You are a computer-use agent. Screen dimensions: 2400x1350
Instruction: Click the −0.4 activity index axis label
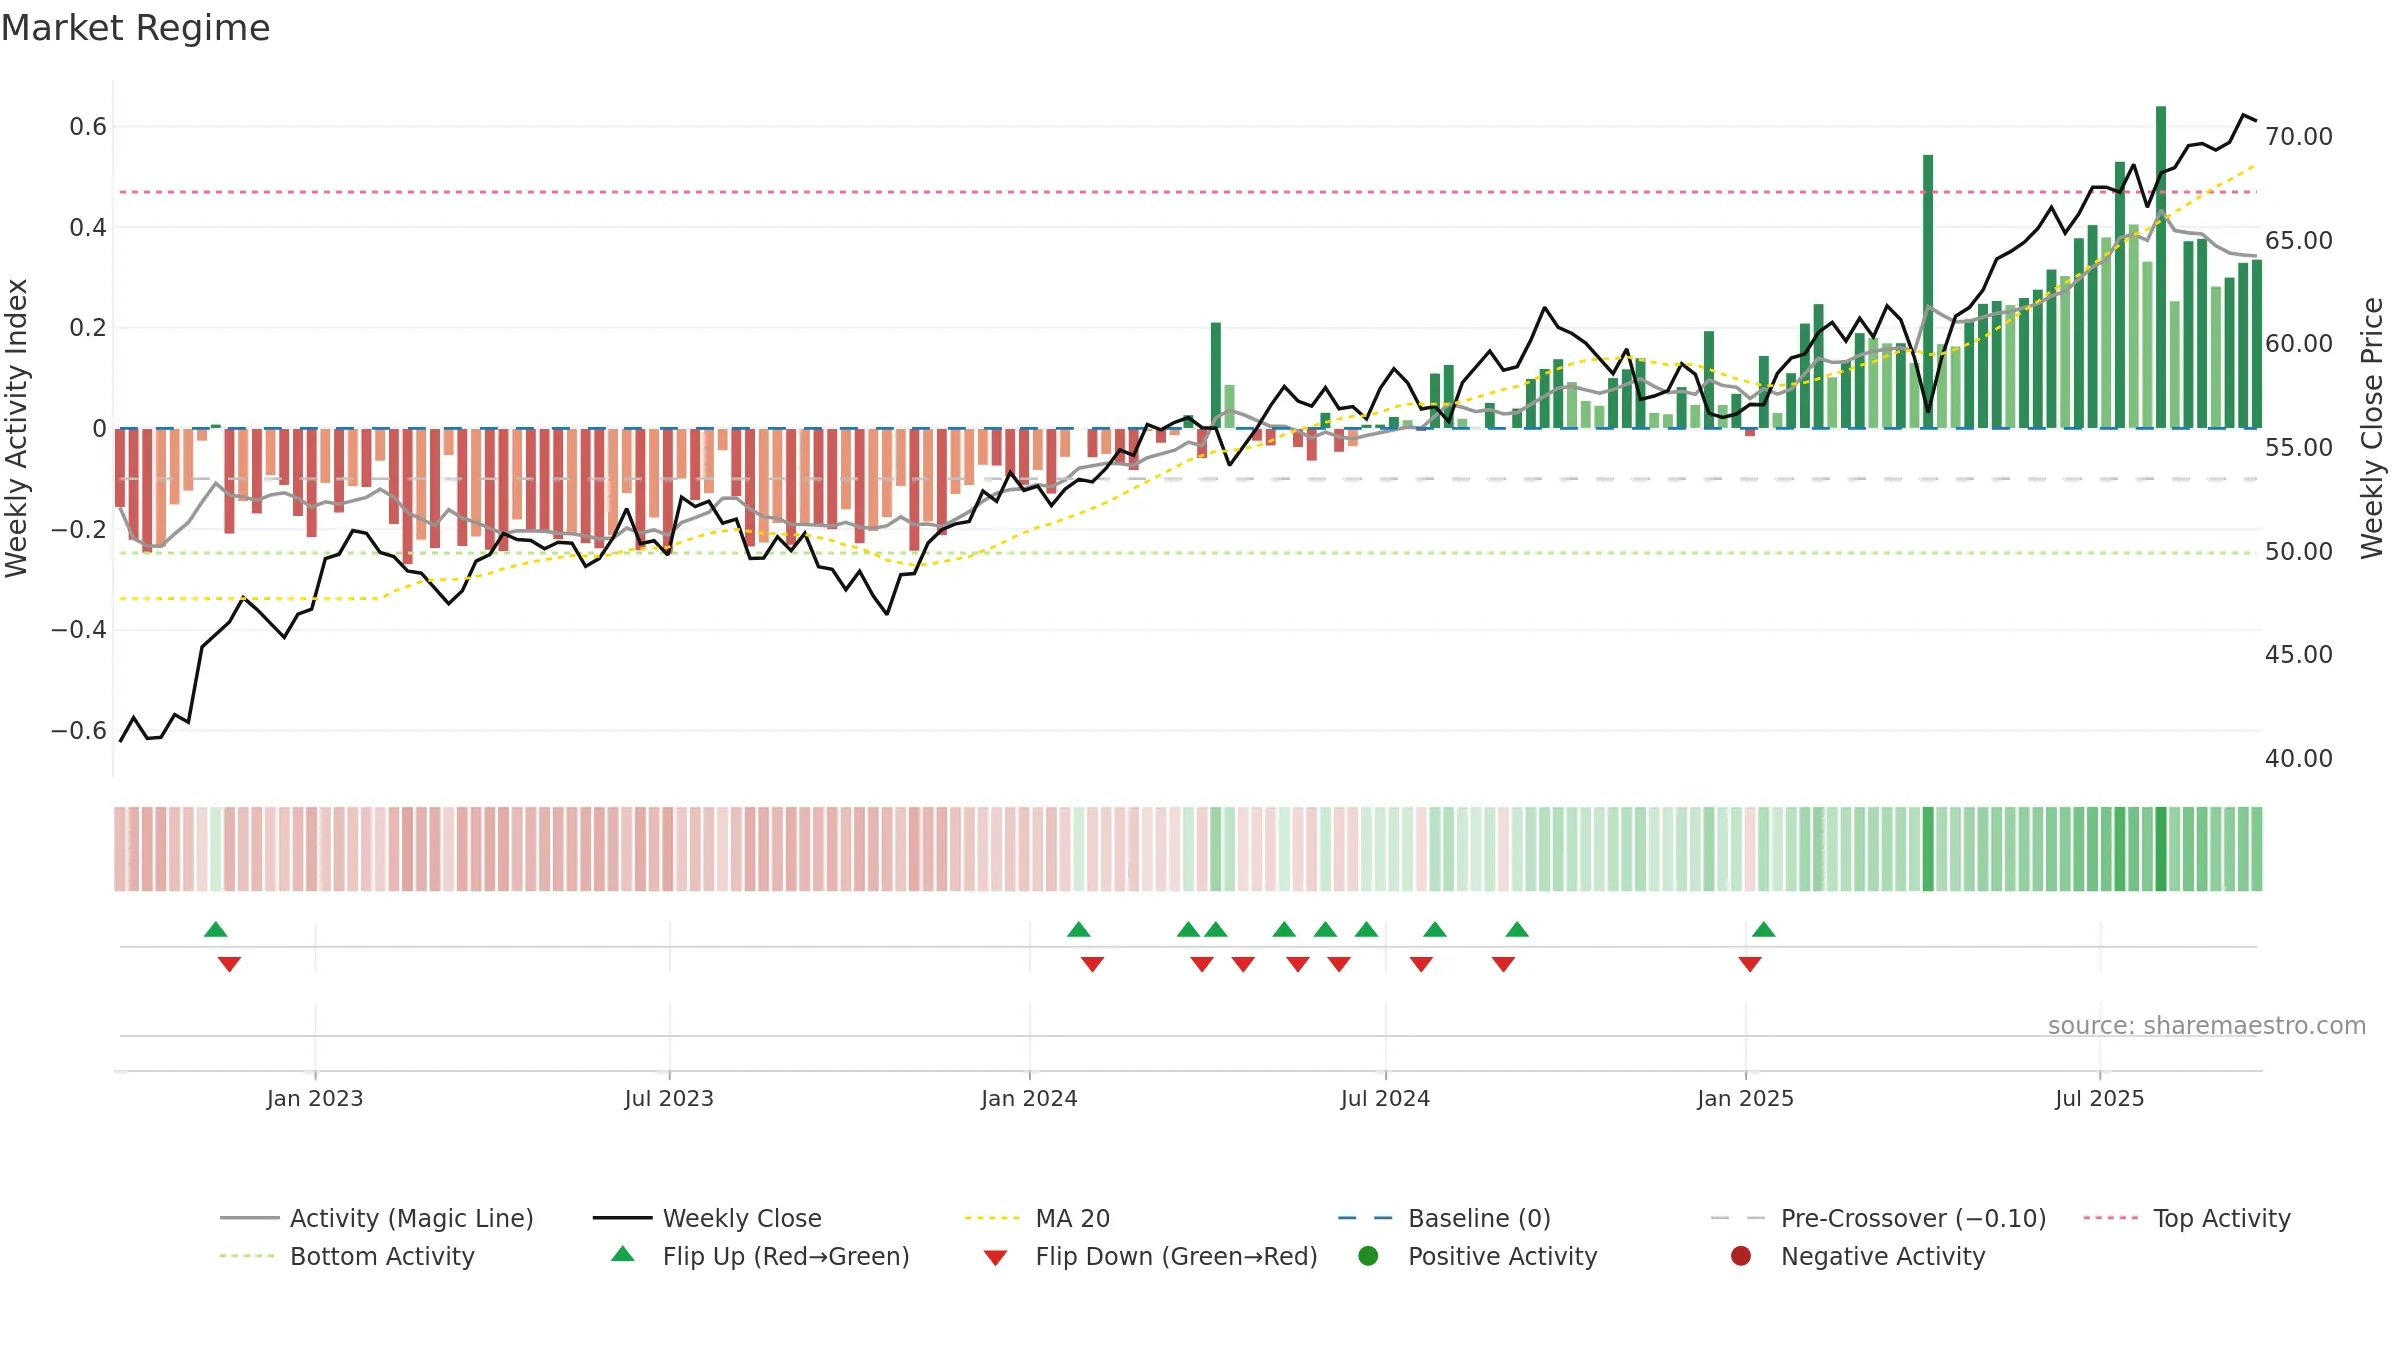point(79,630)
